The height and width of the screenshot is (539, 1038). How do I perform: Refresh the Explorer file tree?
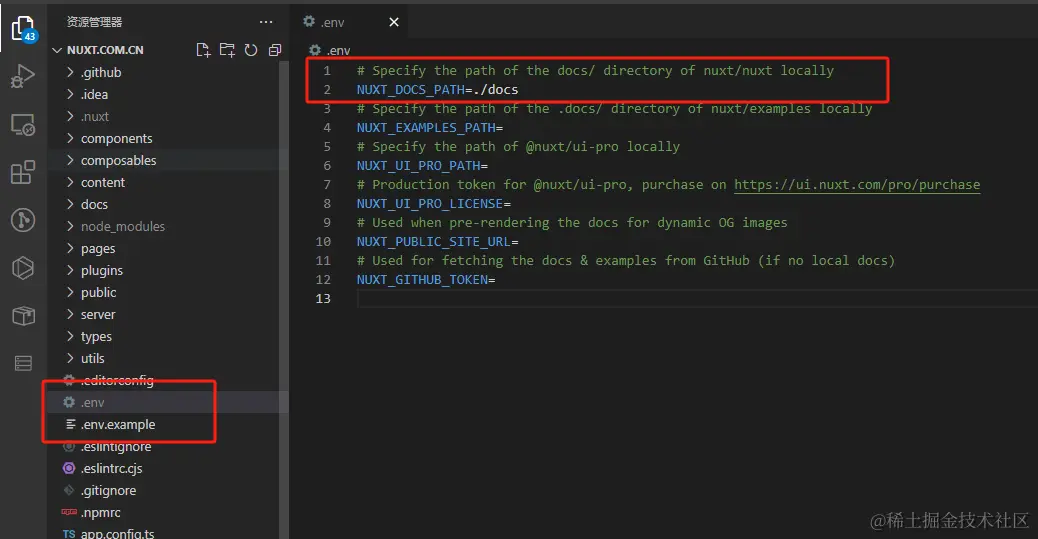[x=251, y=50]
